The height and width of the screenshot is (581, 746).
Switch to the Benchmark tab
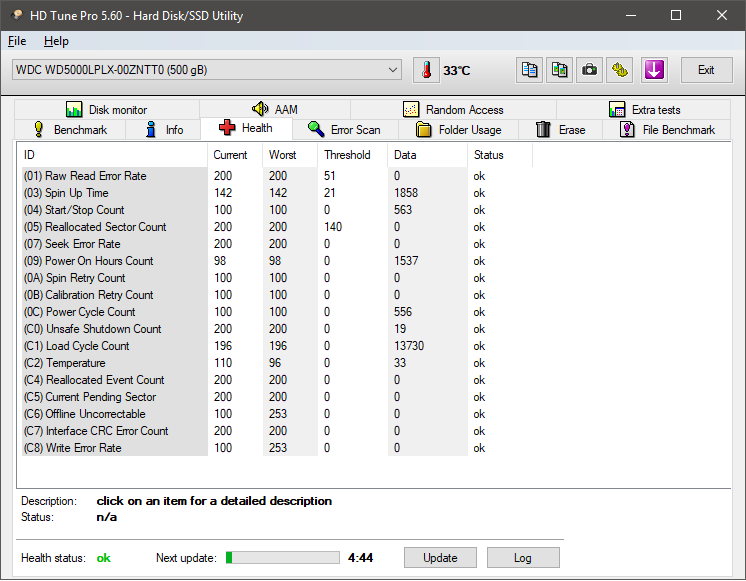pyautogui.click(x=70, y=130)
